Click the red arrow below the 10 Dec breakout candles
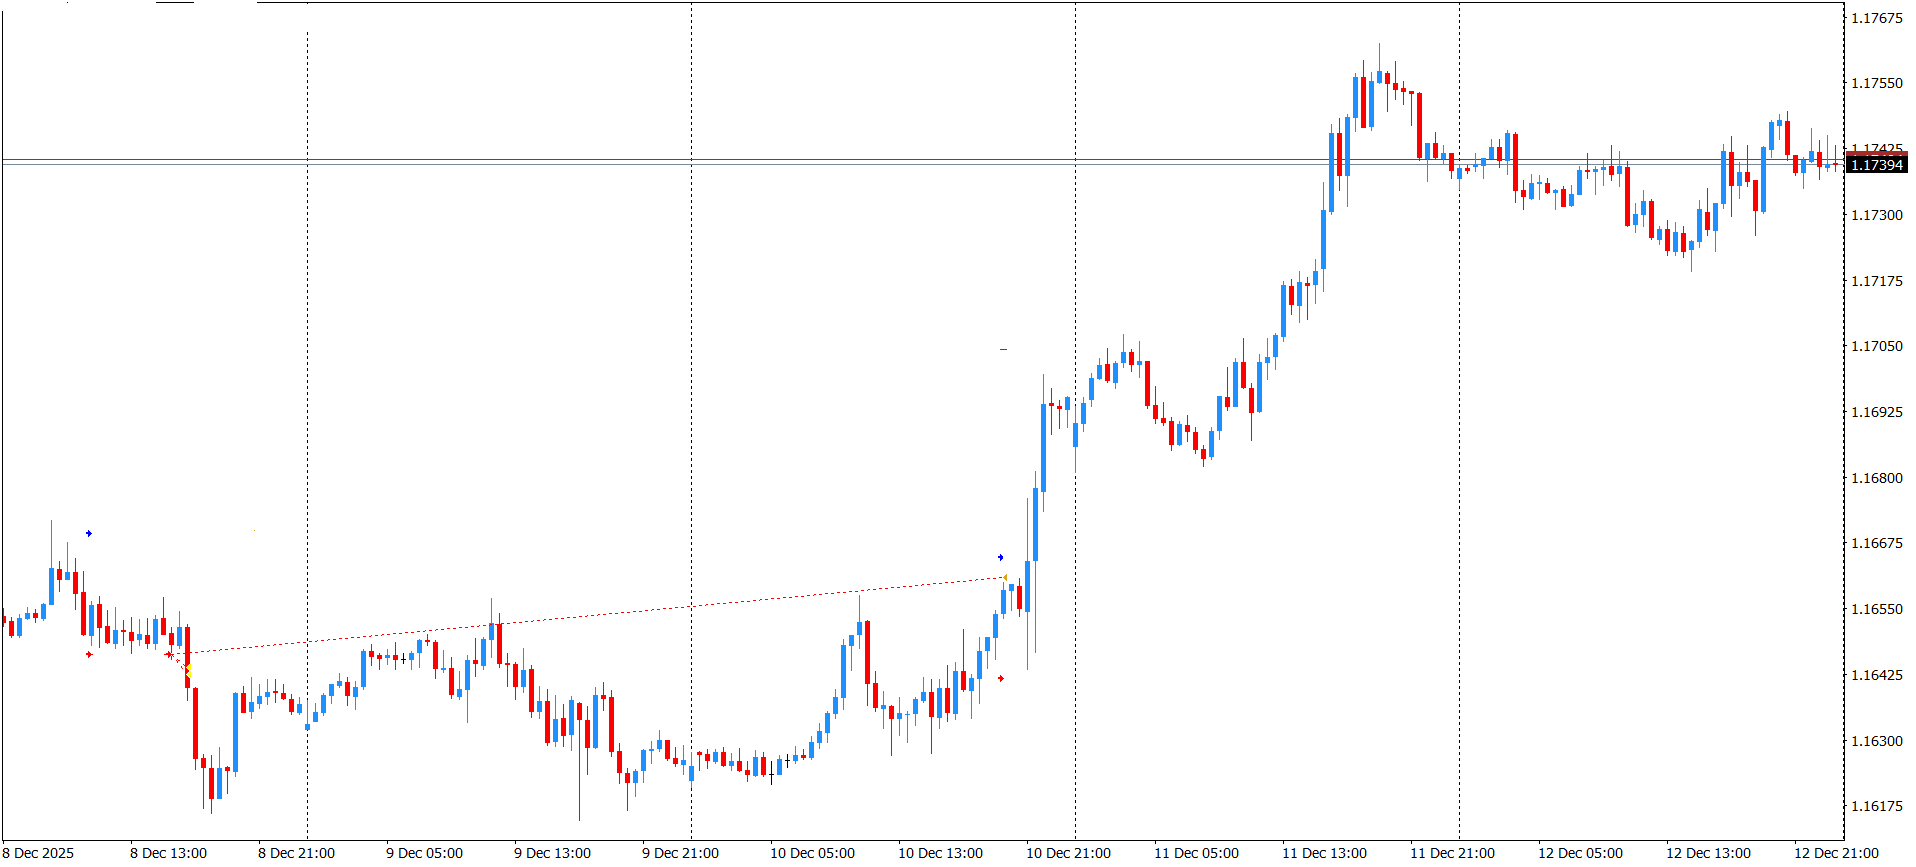This screenshot has width=1916, height=867. click(1000, 679)
